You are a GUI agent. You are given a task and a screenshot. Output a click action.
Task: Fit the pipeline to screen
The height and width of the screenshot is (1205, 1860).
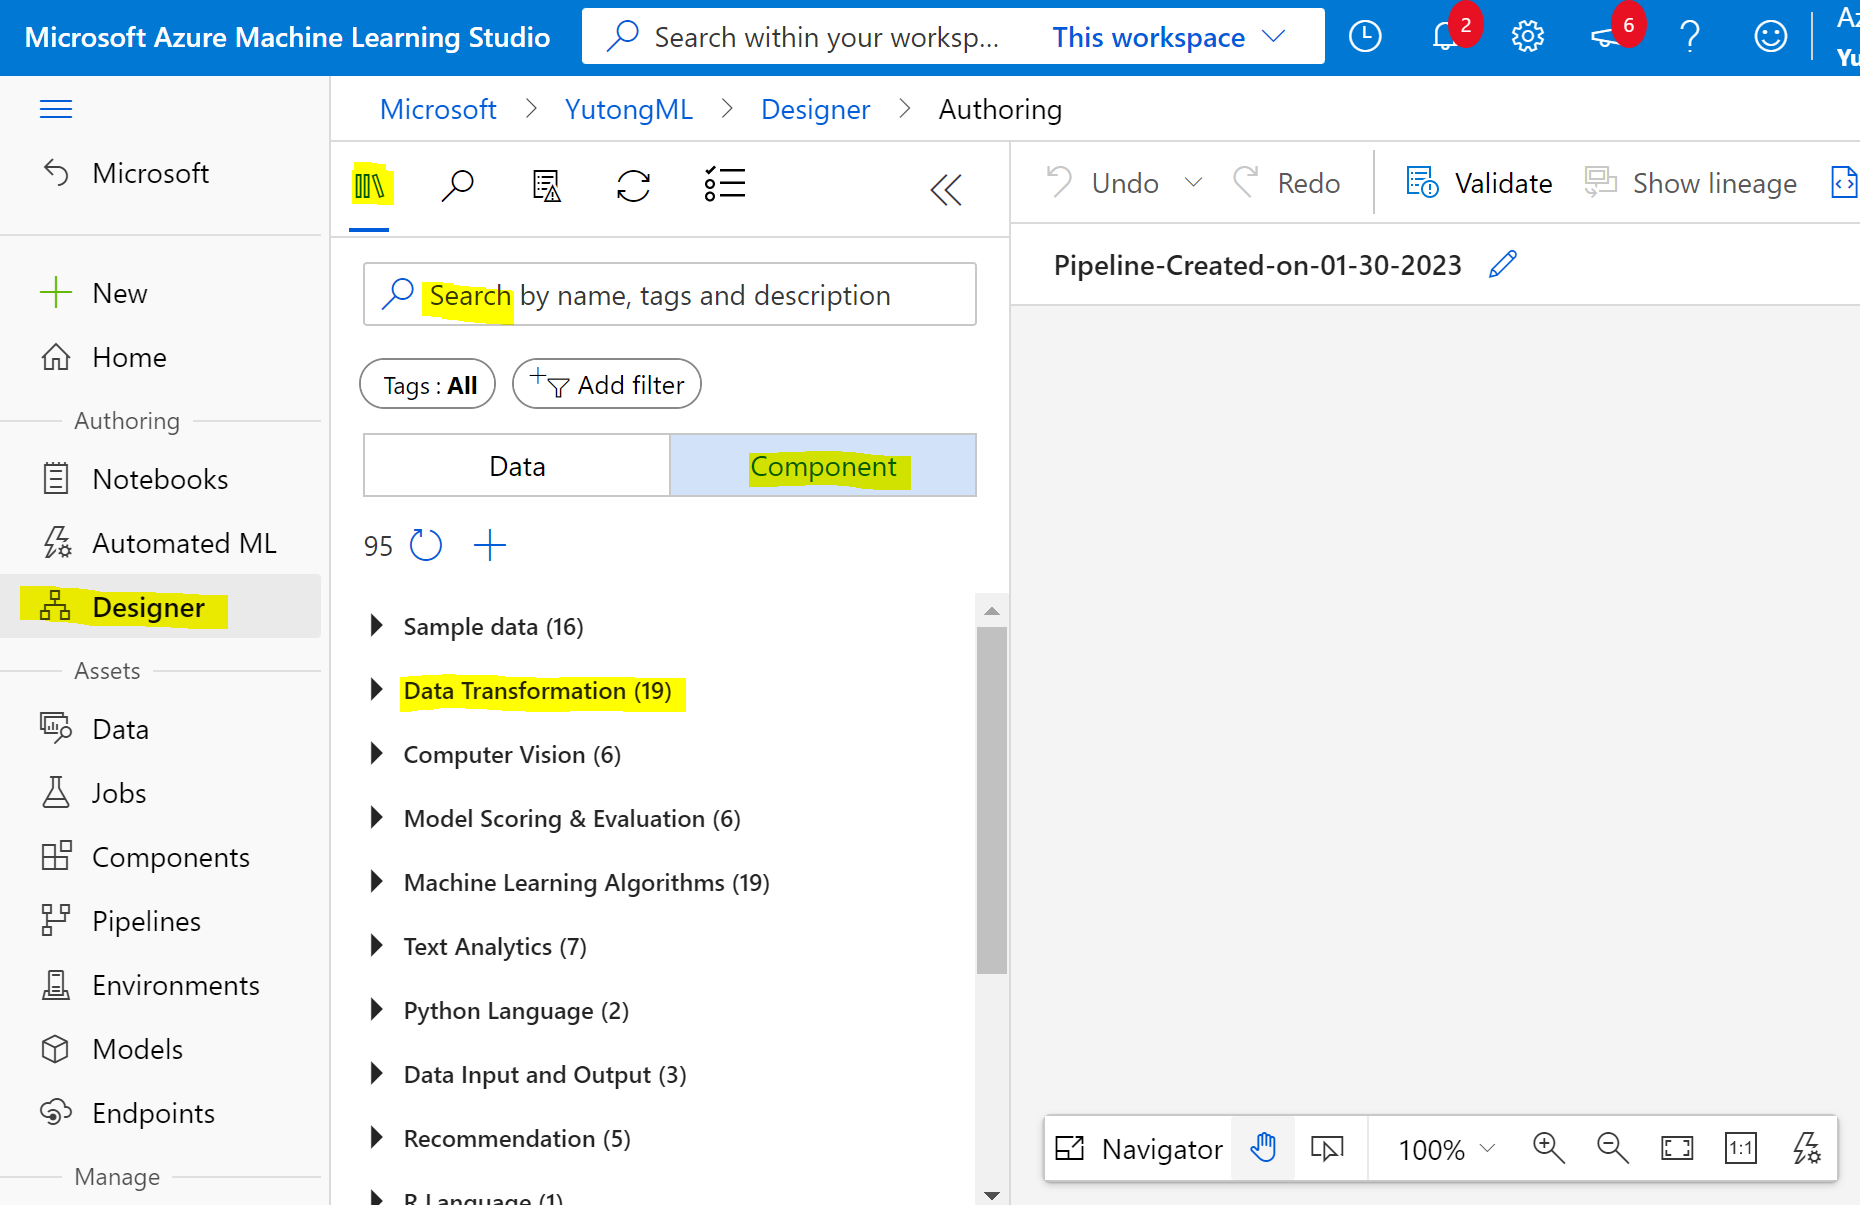click(x=1677, y=1148)
